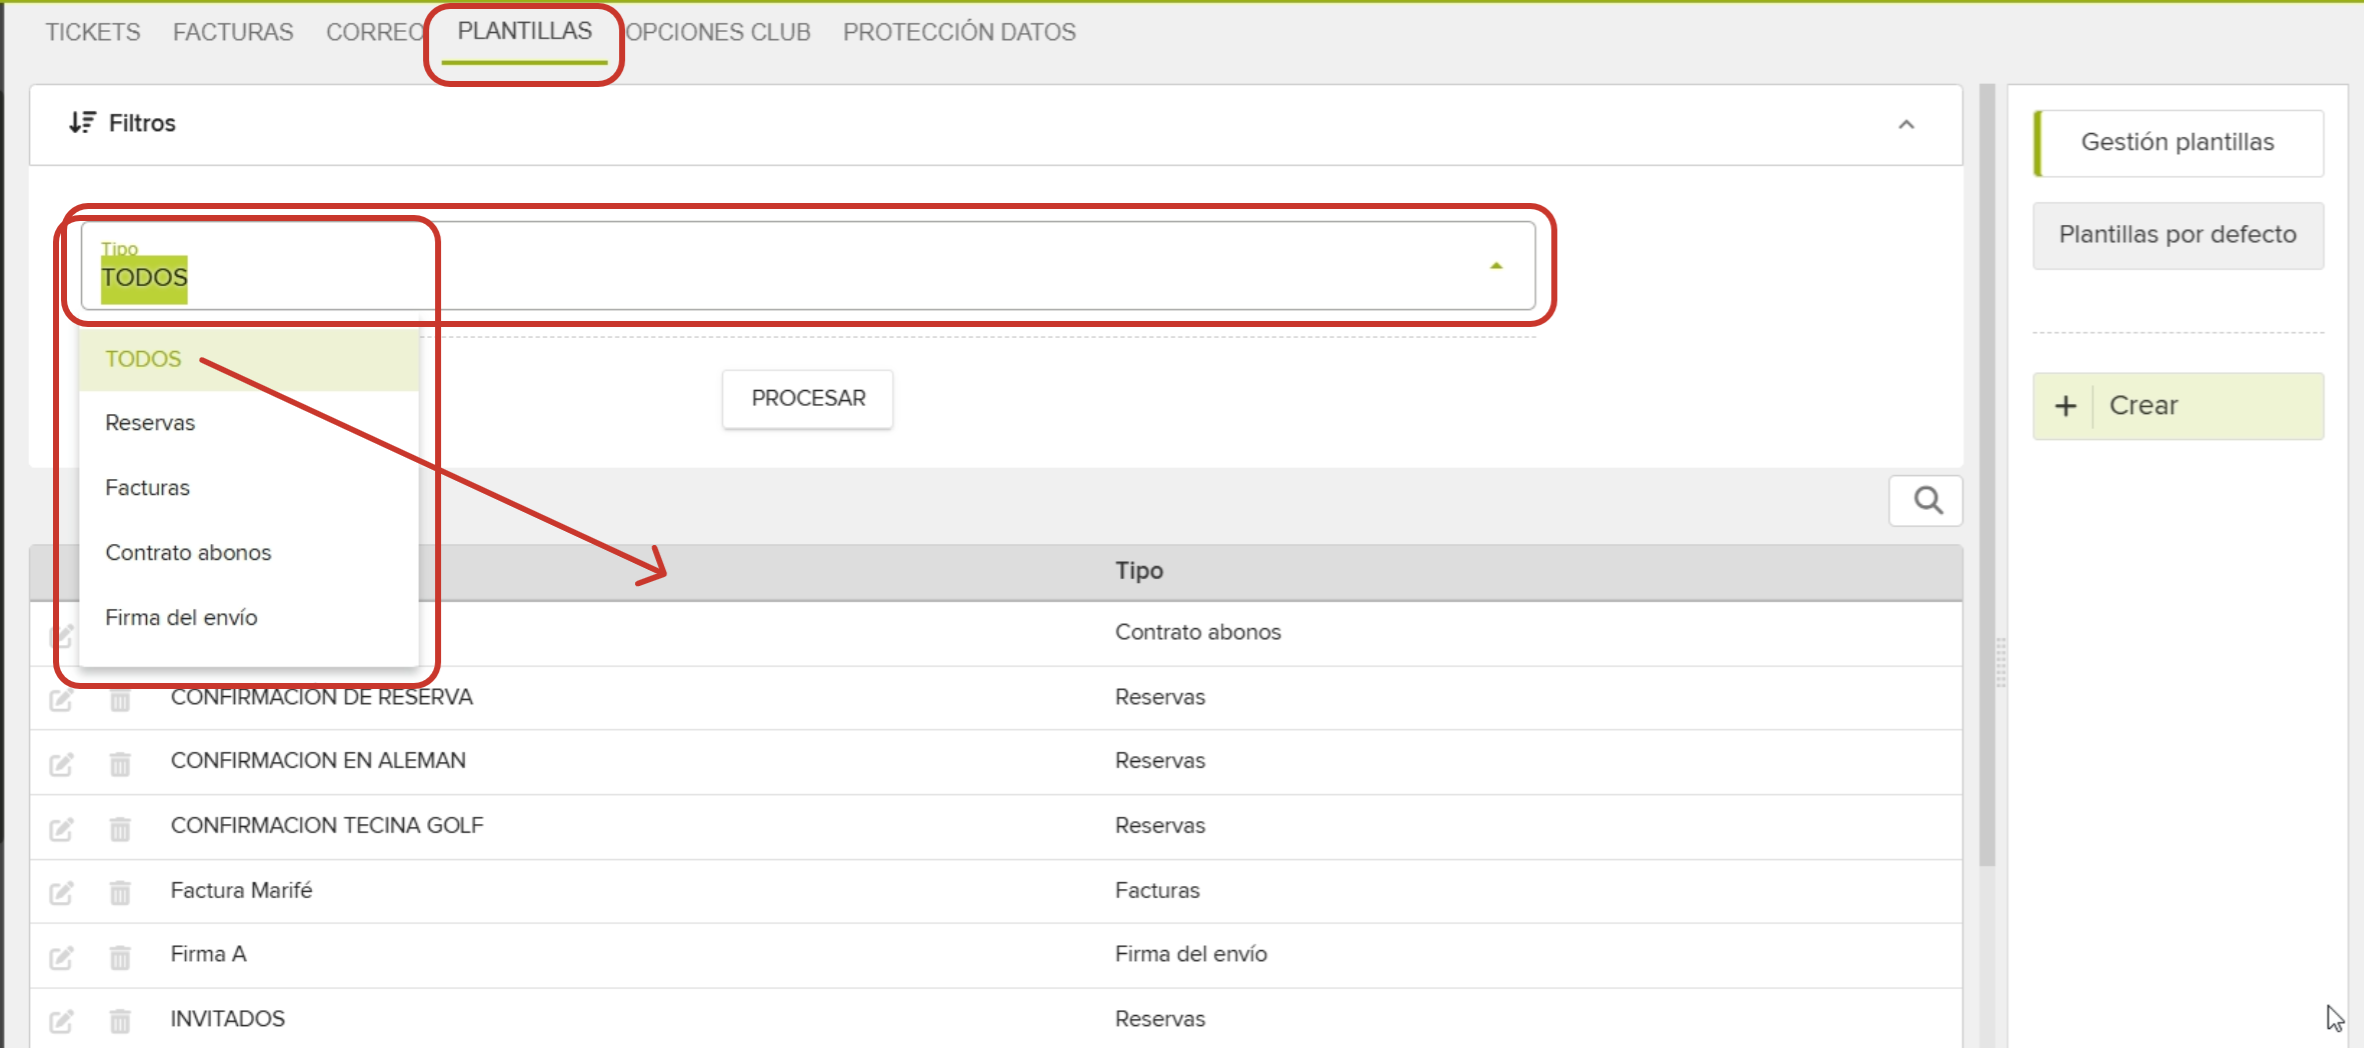The image size is (2364, 1048).
Task: Choose Contrato abonos from the Tipo list
Action: [x=188, y=553]
